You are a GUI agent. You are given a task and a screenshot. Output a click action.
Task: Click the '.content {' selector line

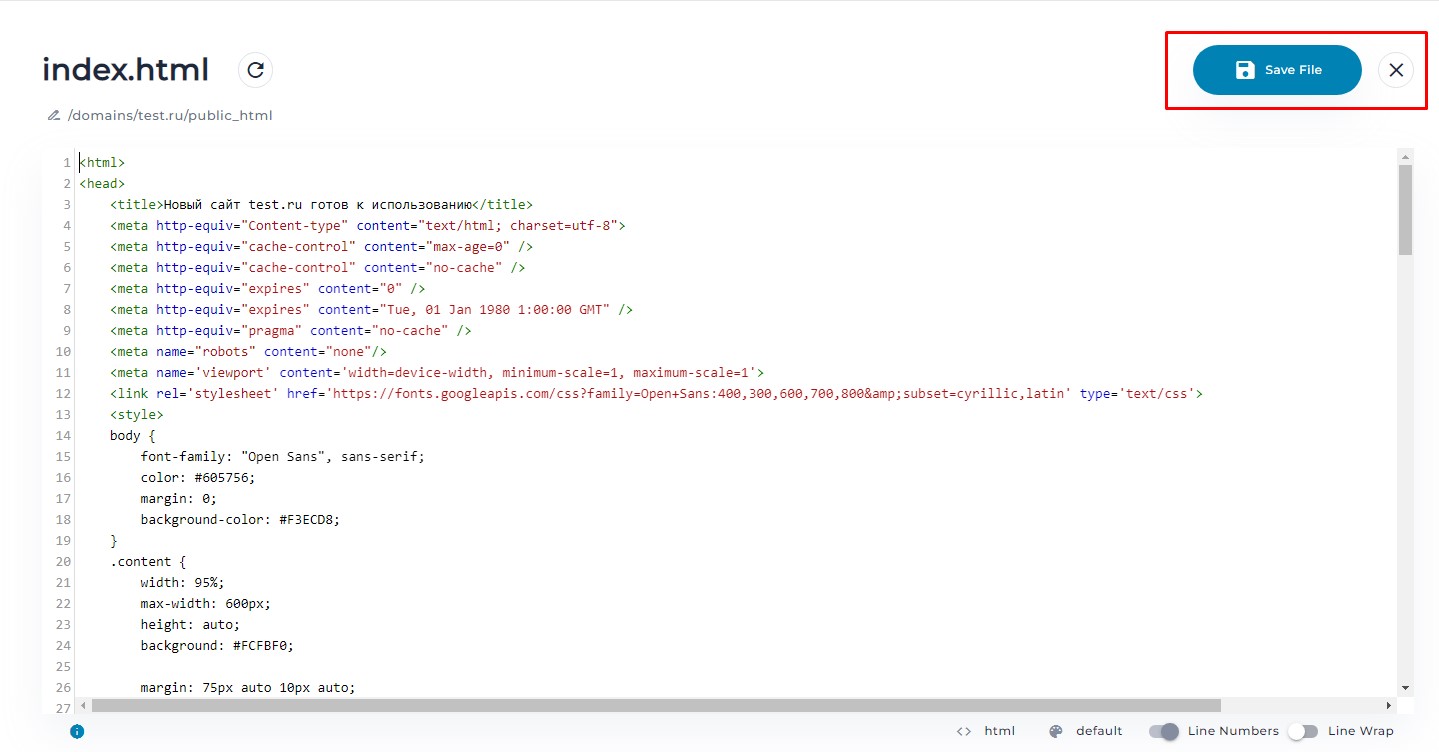[x=148, y=561]
